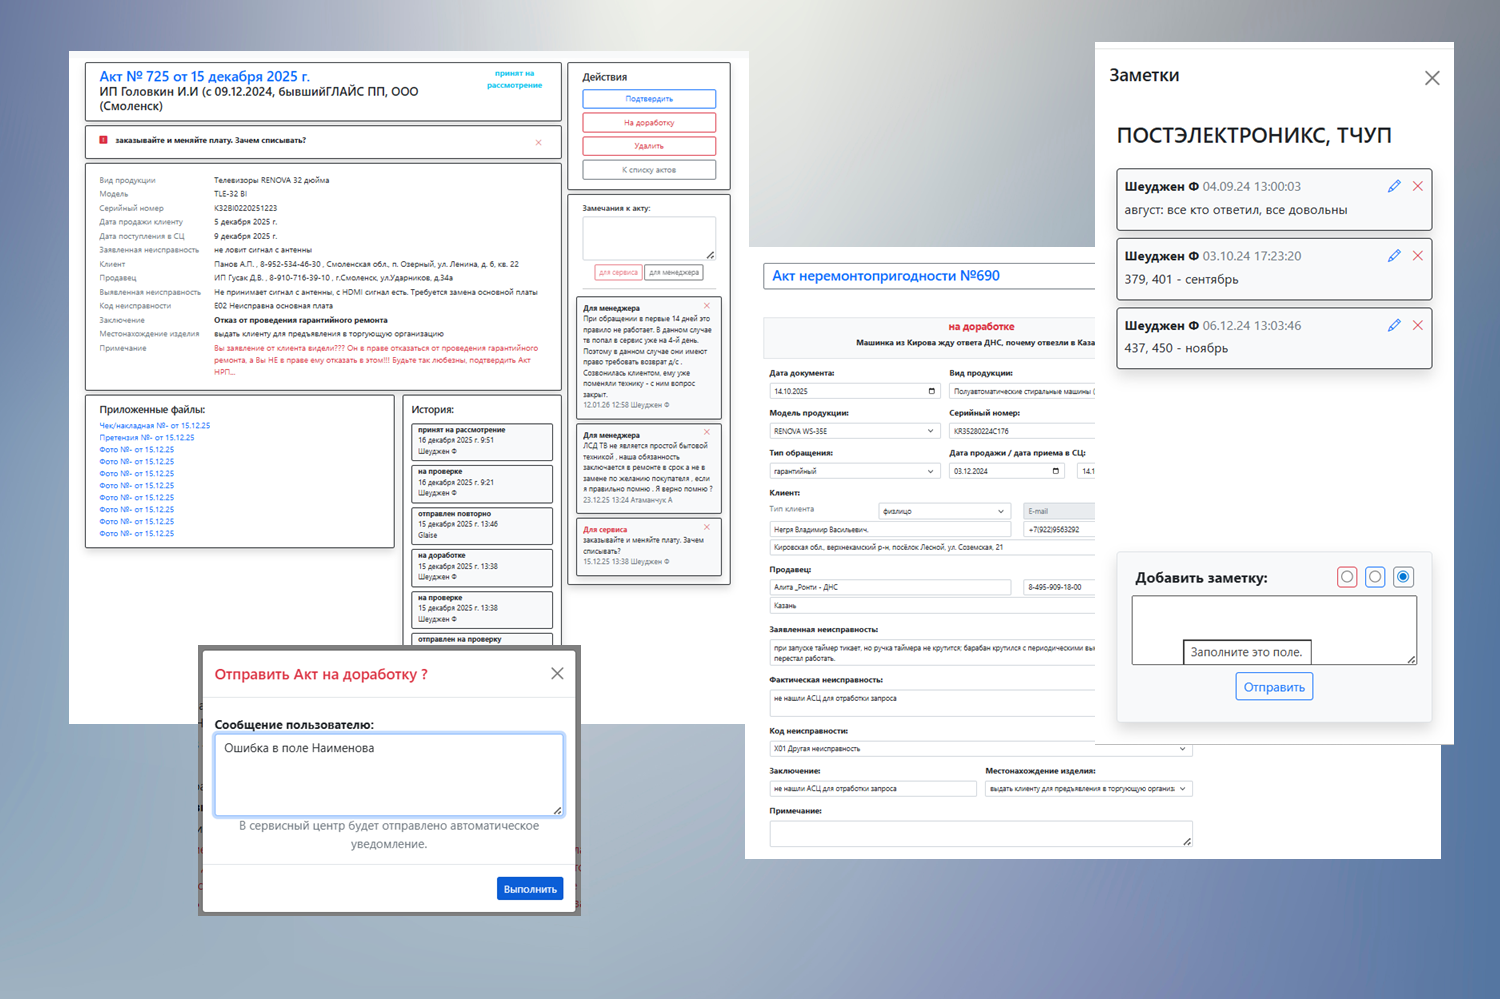Image resolution: width=1500 pixels, height=999 pixels.
Task: Click the Заявленная неисправность text area in Акт №690
Action: [932, 653]
